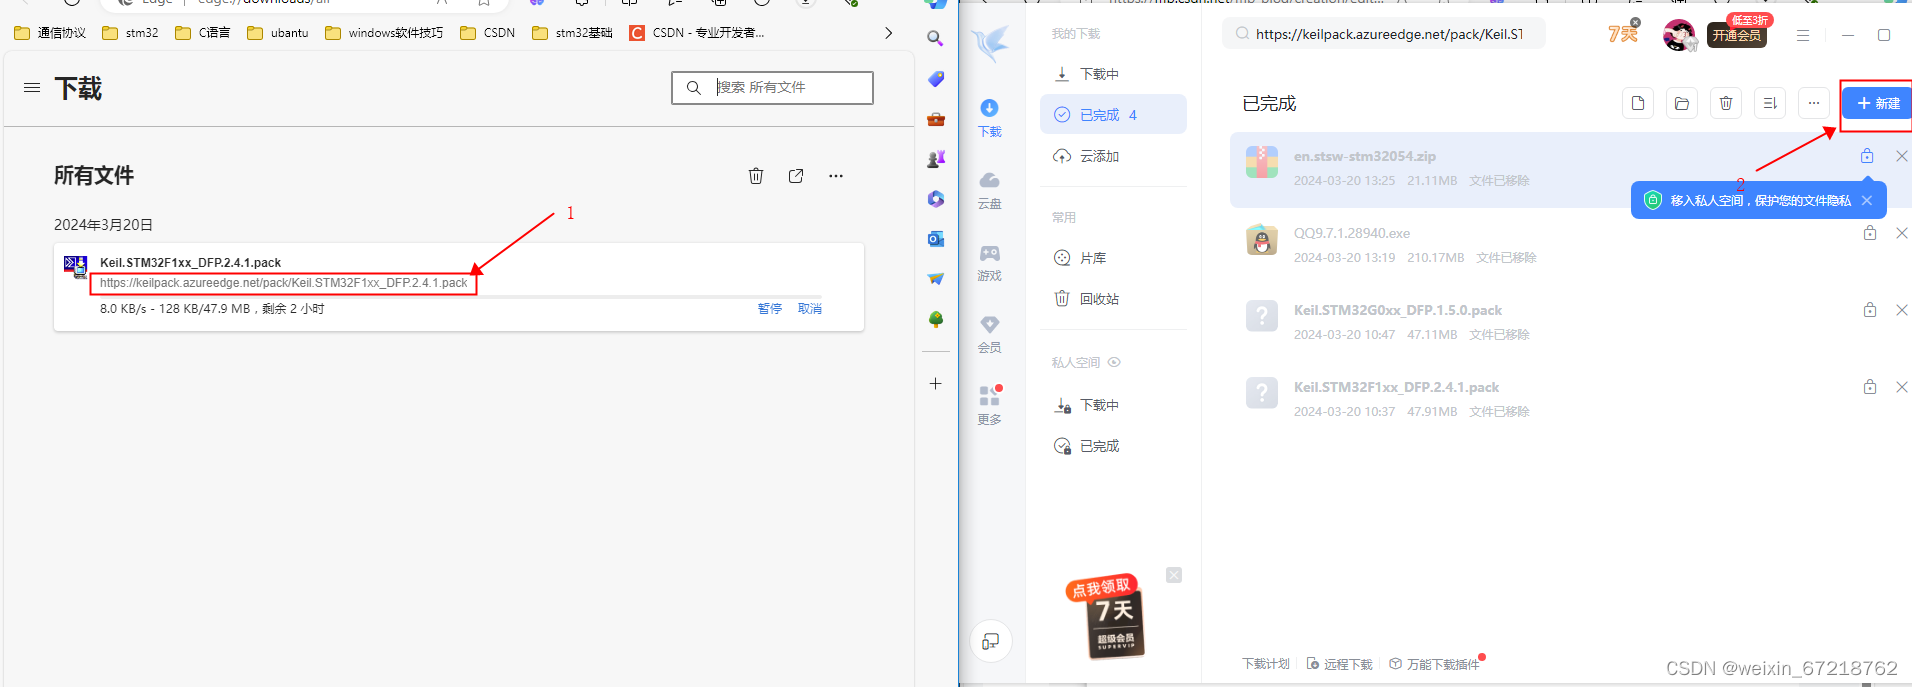Open the ubantu bookmark folder
The image size is (1912, 687).
[278, 33]
